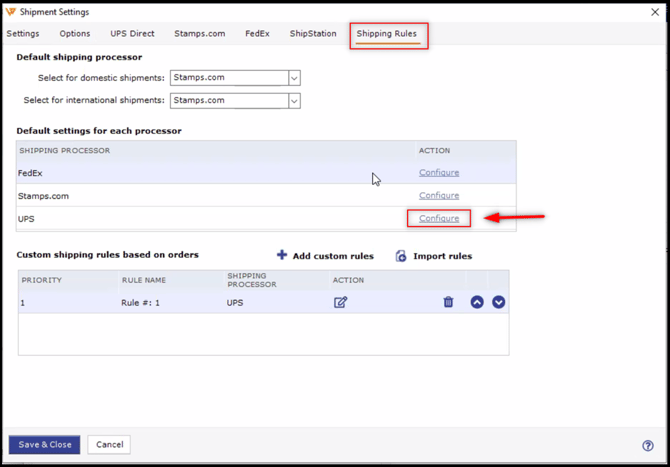This screenshot has height=467, width=670.
Task: Delete Rule #: 1 with trash icon
Action: point(448,302)
